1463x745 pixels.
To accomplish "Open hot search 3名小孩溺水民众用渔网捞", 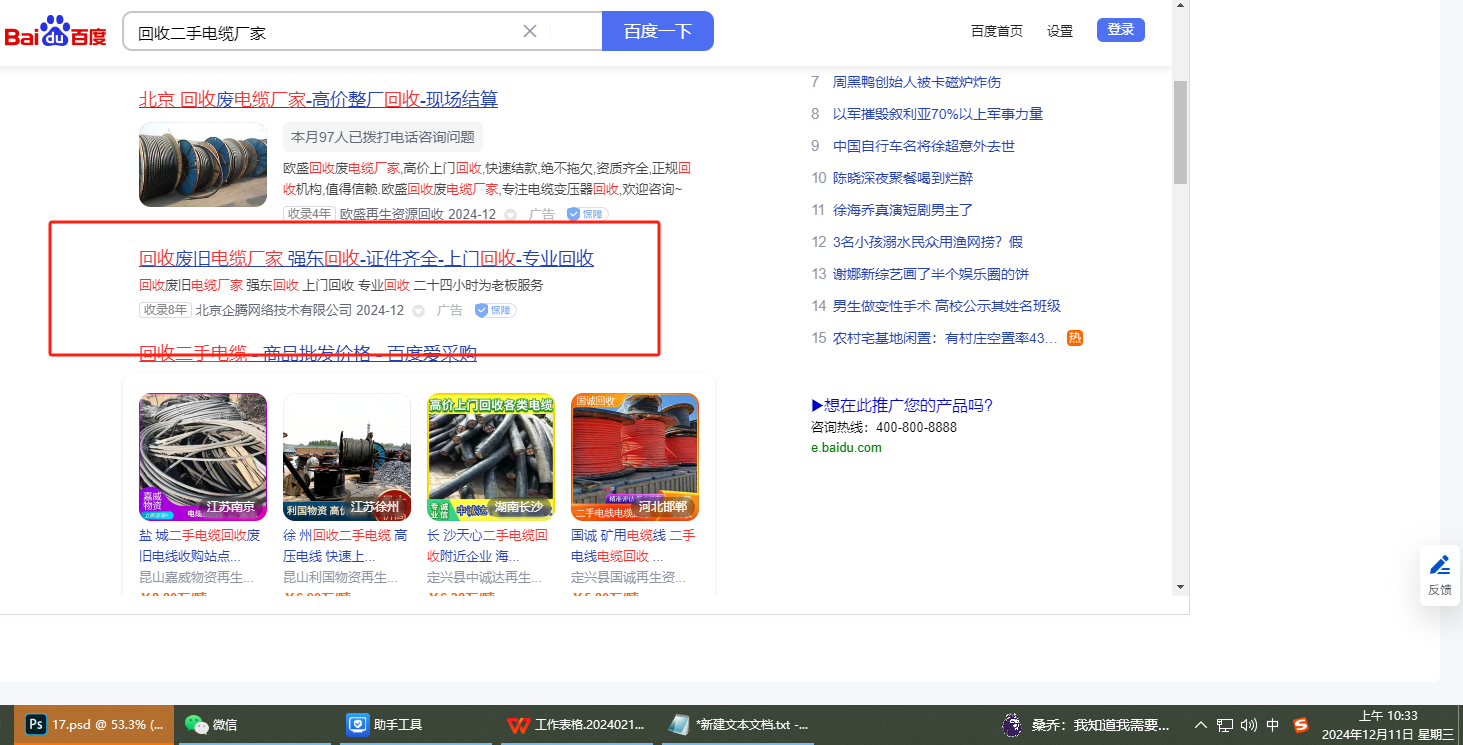I will coord(928,242).
